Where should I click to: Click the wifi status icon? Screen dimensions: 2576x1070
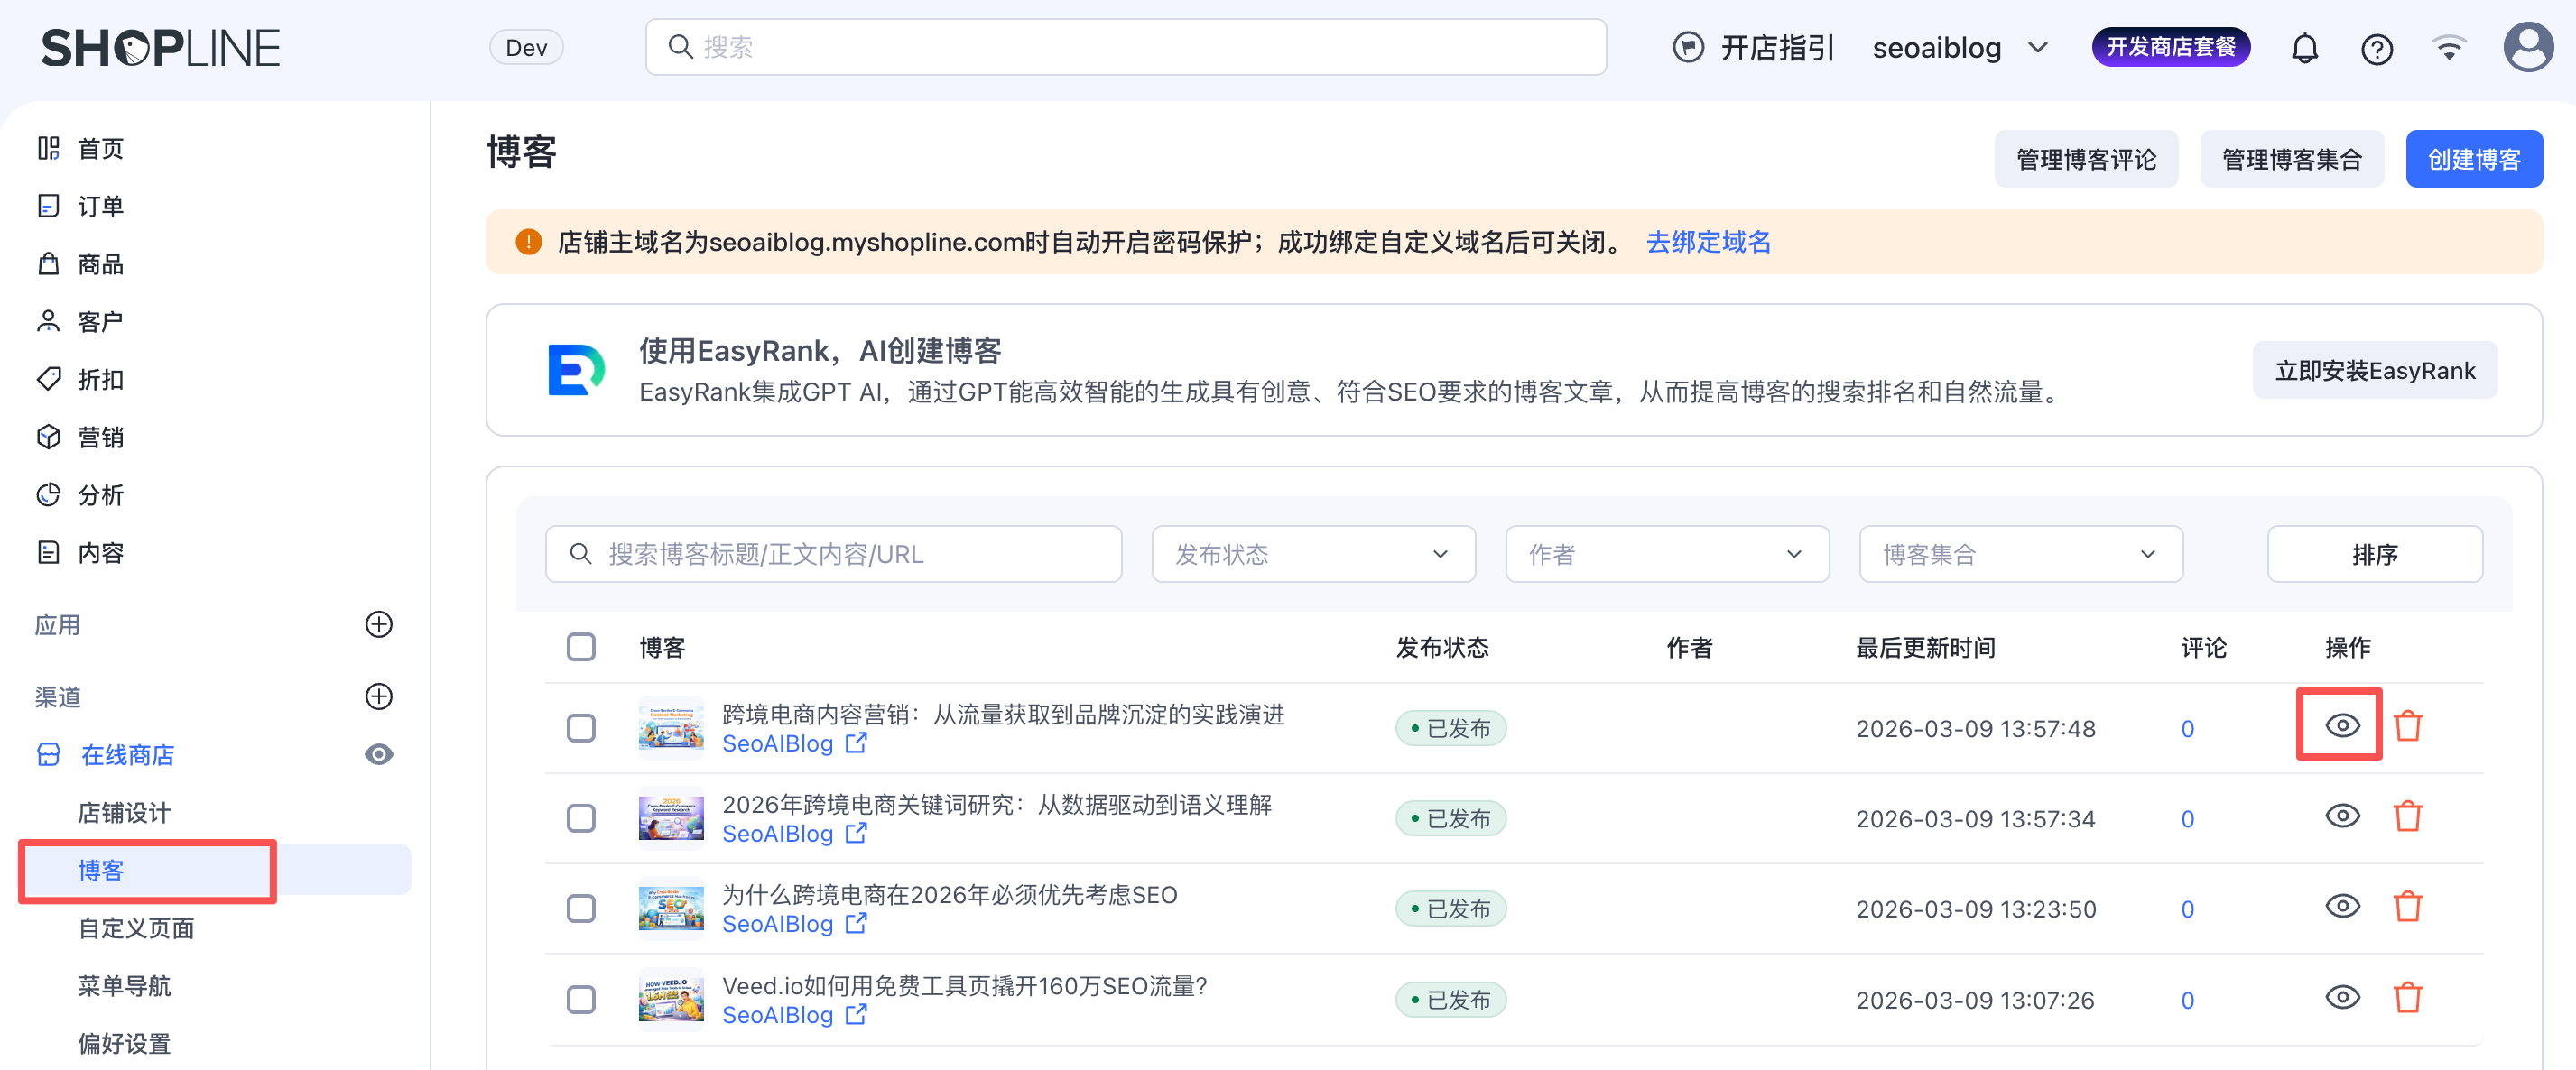click(2449, 48)
